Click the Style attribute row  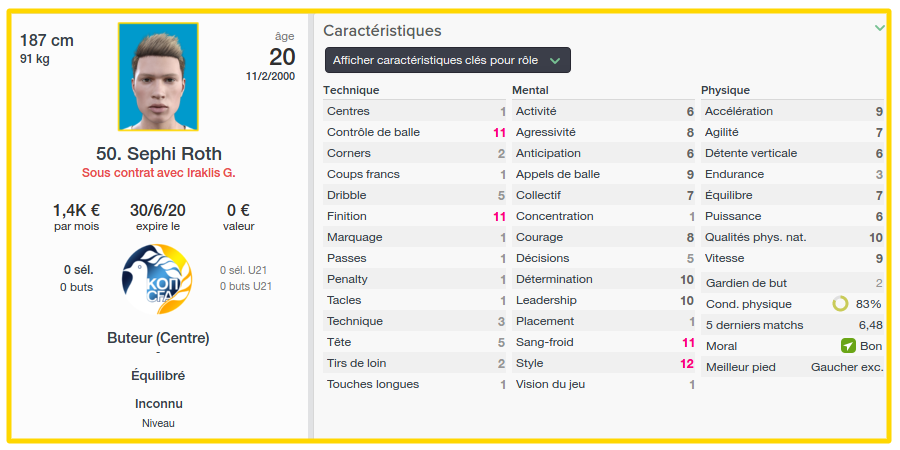(x=603, y=363)
